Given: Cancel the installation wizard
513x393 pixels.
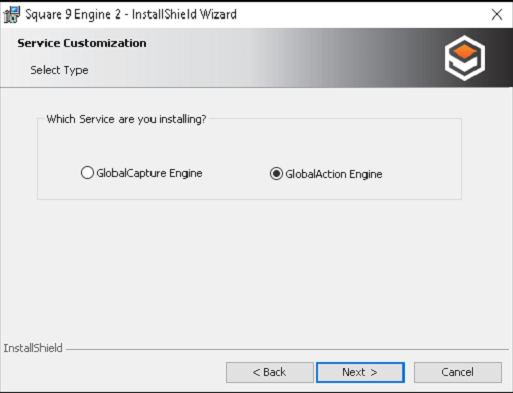Looking at the screenshot, I should (458, 372).
